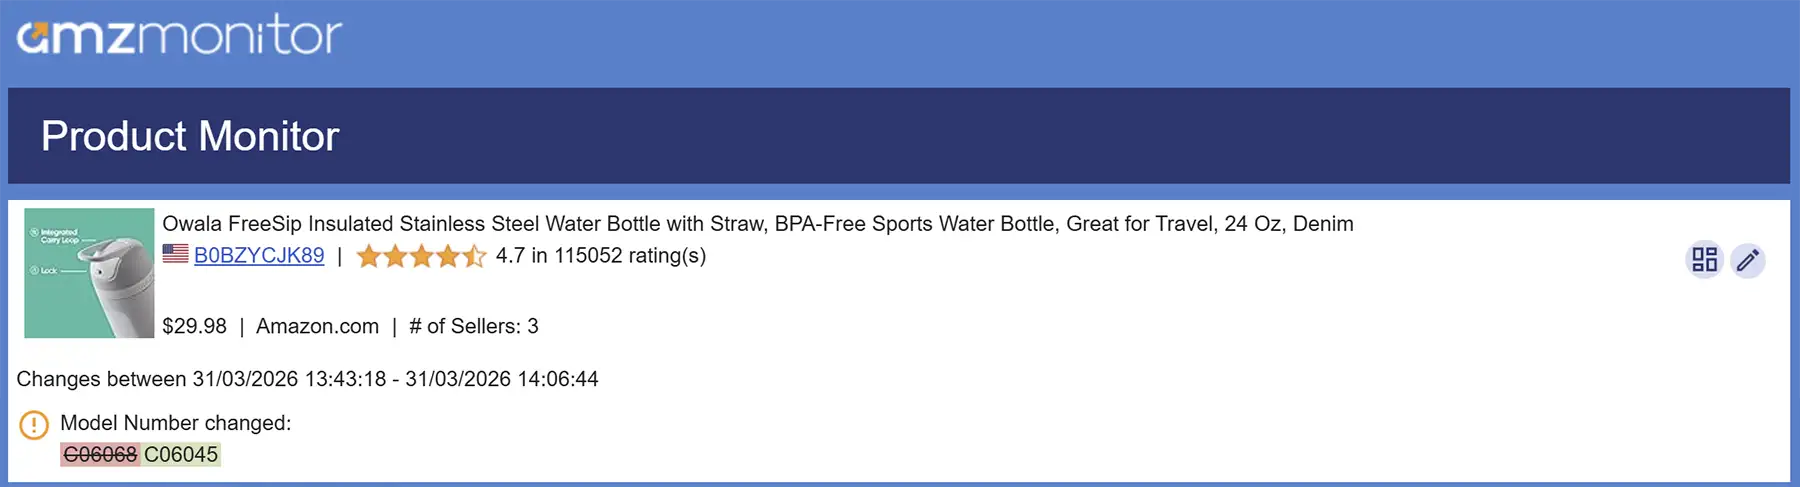Click the struck-through old model C06068
Image resolution: width=1800 pixels, height=487 pixels.
pos(100,455)
